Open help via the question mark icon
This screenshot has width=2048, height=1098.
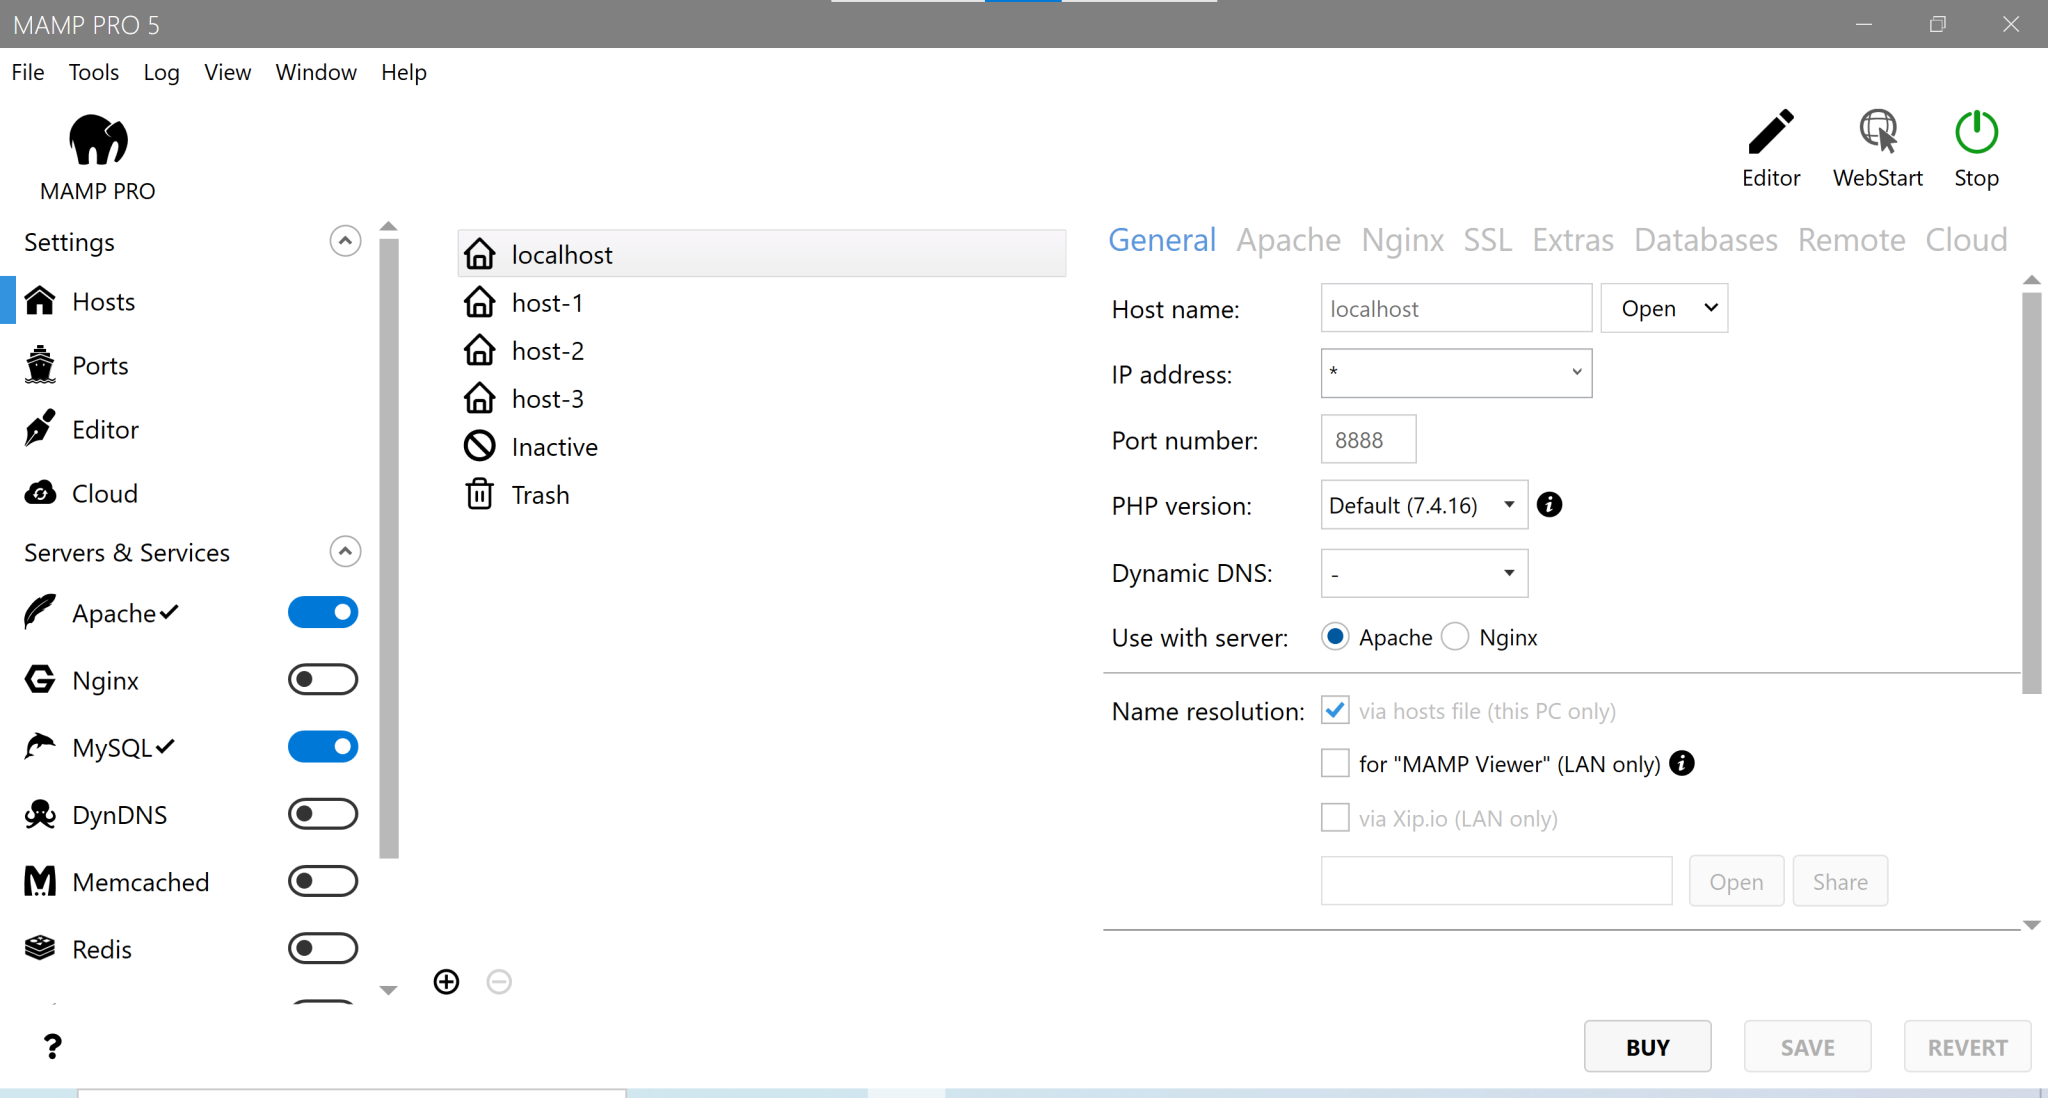(x=52, y=1046)
